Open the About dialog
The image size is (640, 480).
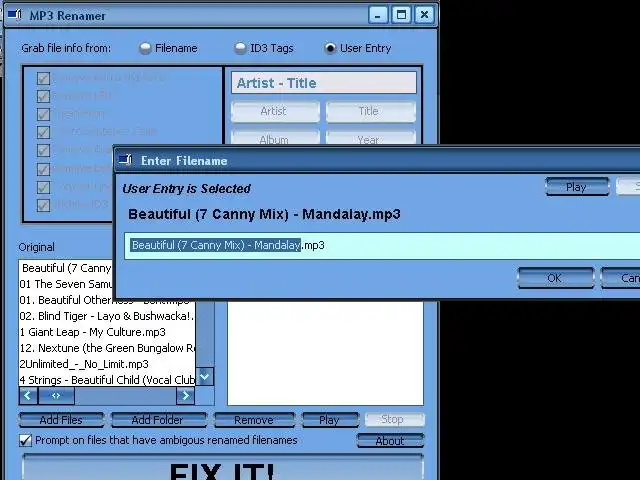point(391,441)
